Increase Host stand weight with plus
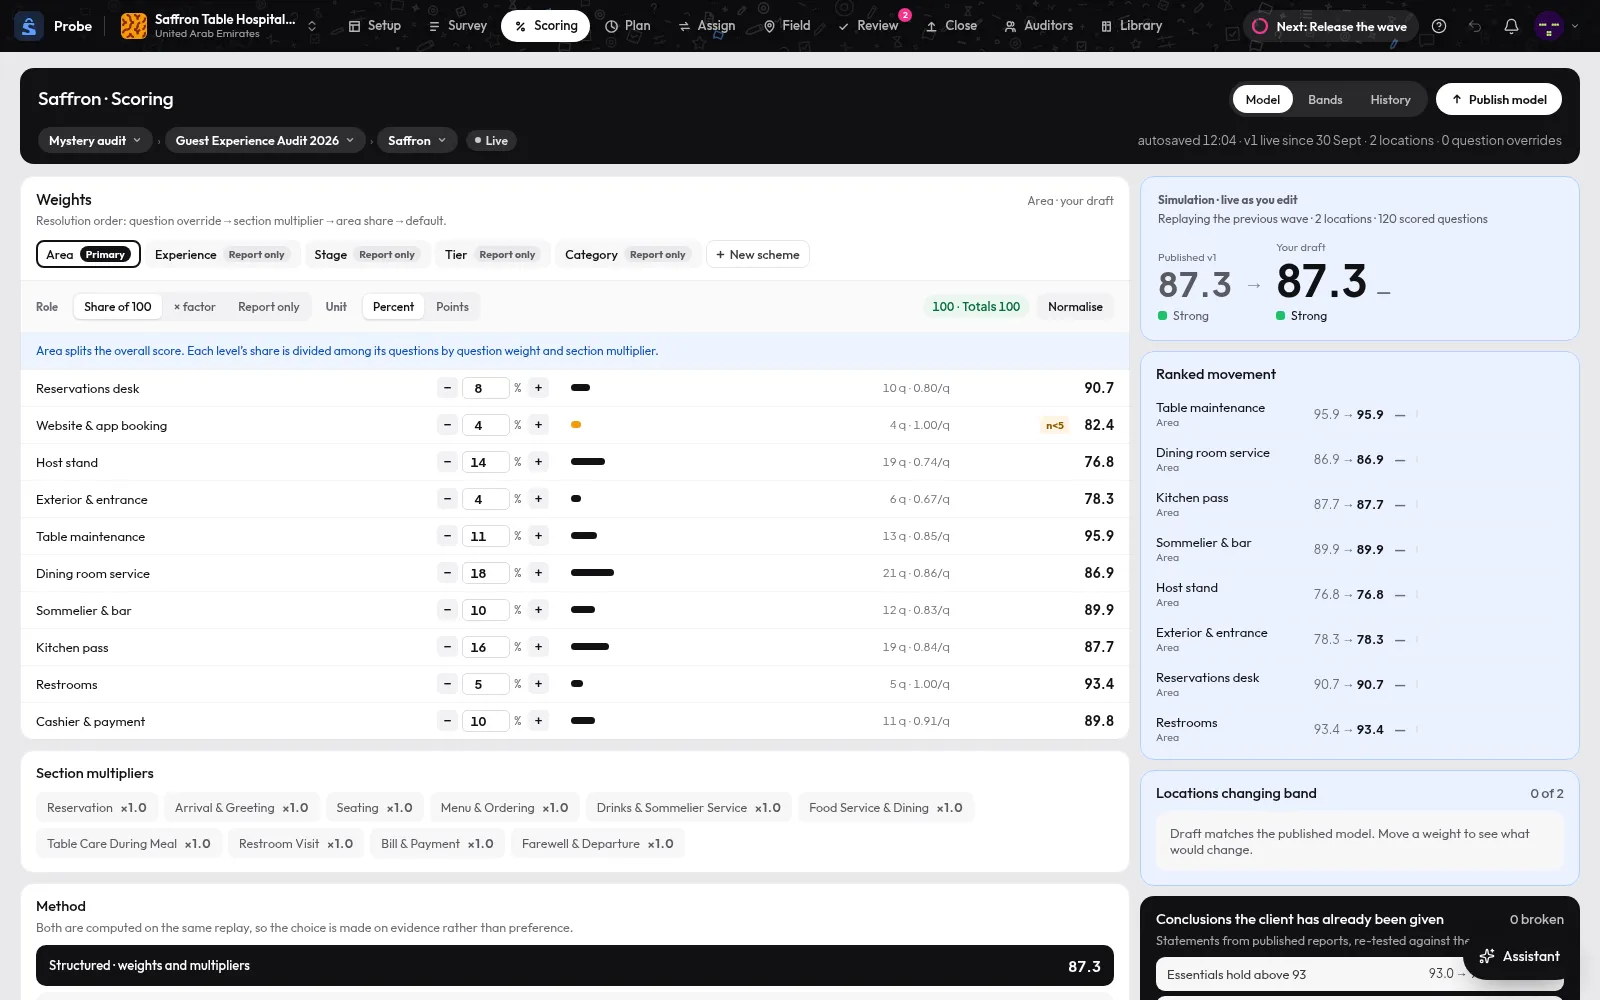Viewport: 1600px width, 1000px height. click(538, 462)
